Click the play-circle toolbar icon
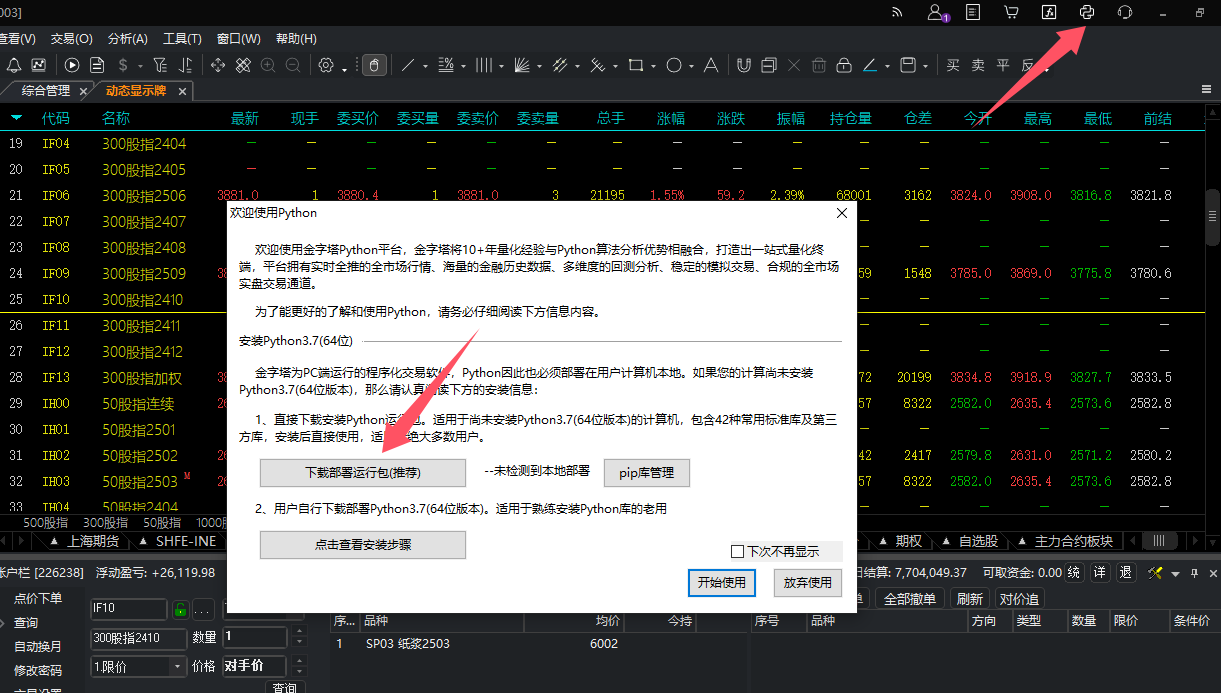The height and width of the screenshot is (693, 1221). click(72, 65)
